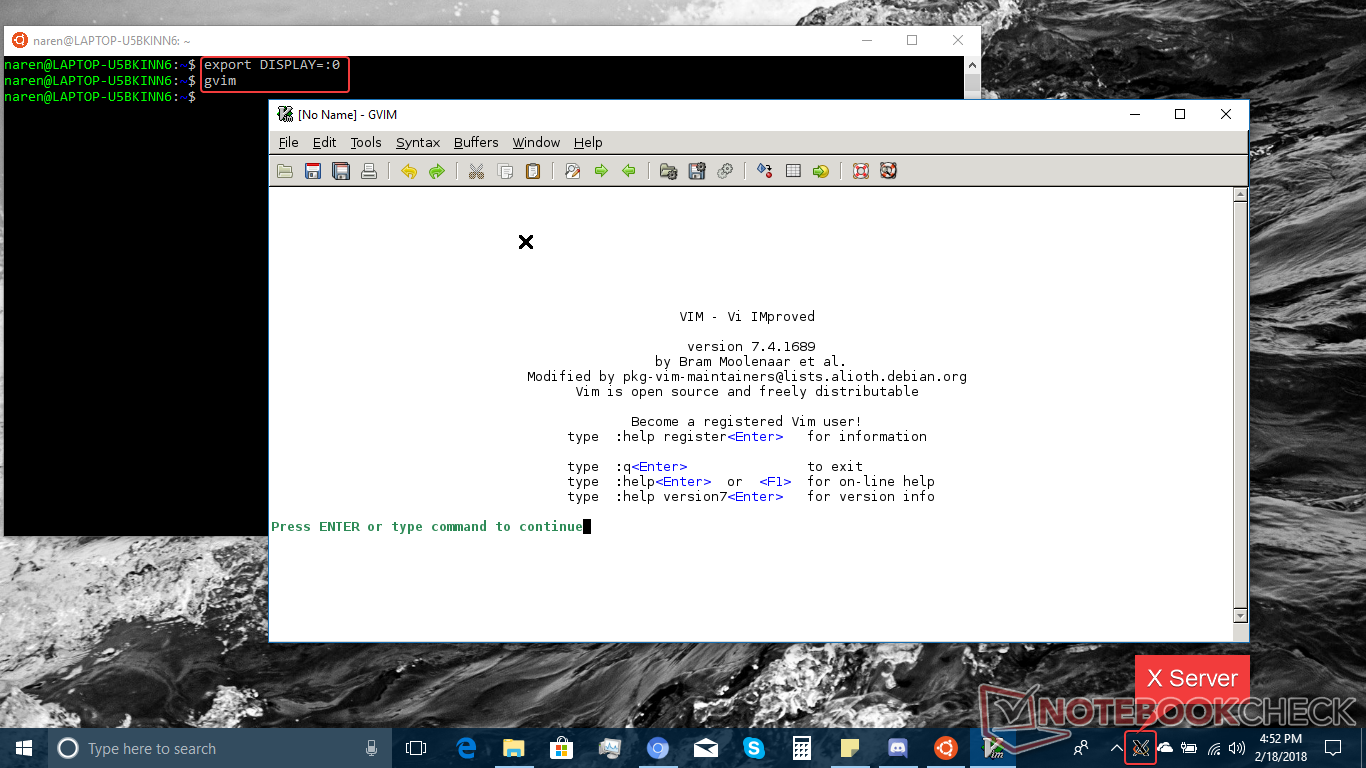Copy selection using the toolbar Copy icon
The height and width of the screenshot is (768, 1366).
[x=505, y=171]
